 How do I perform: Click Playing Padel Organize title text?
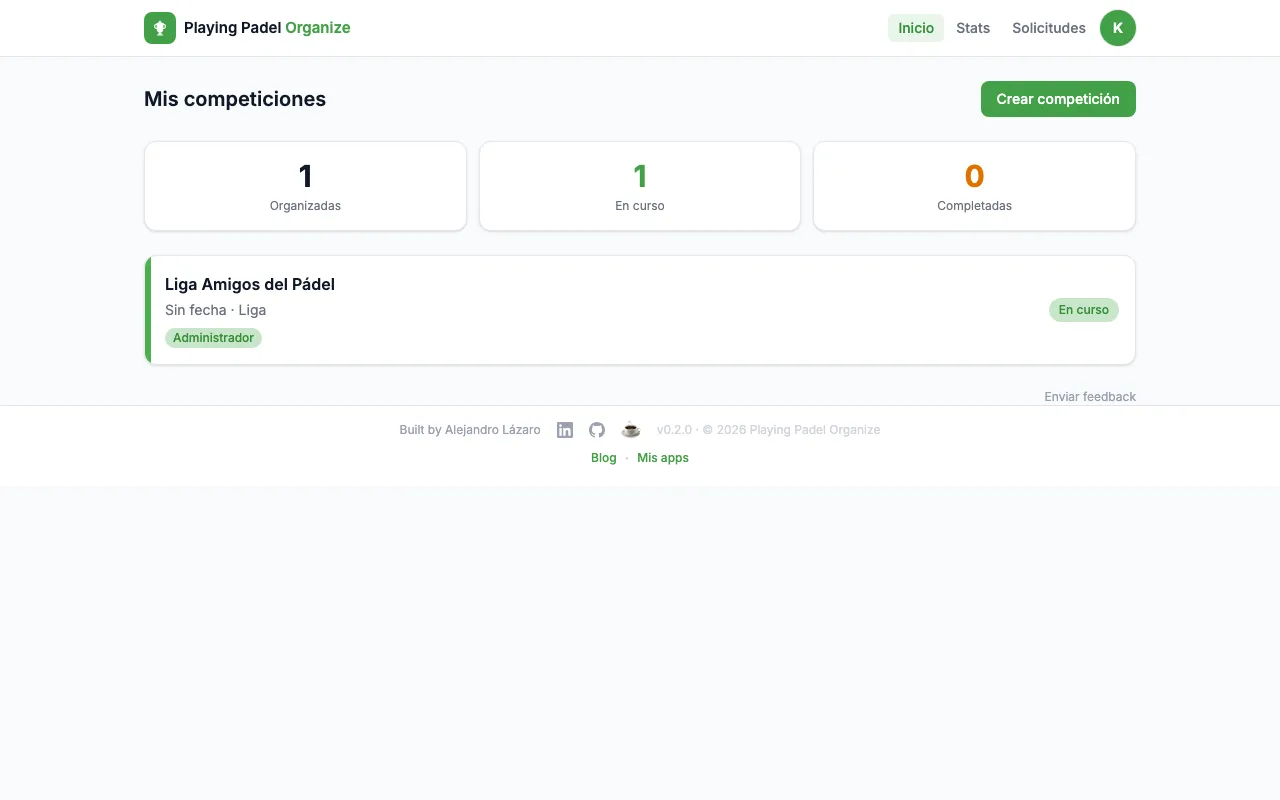[x=267, y=28]
